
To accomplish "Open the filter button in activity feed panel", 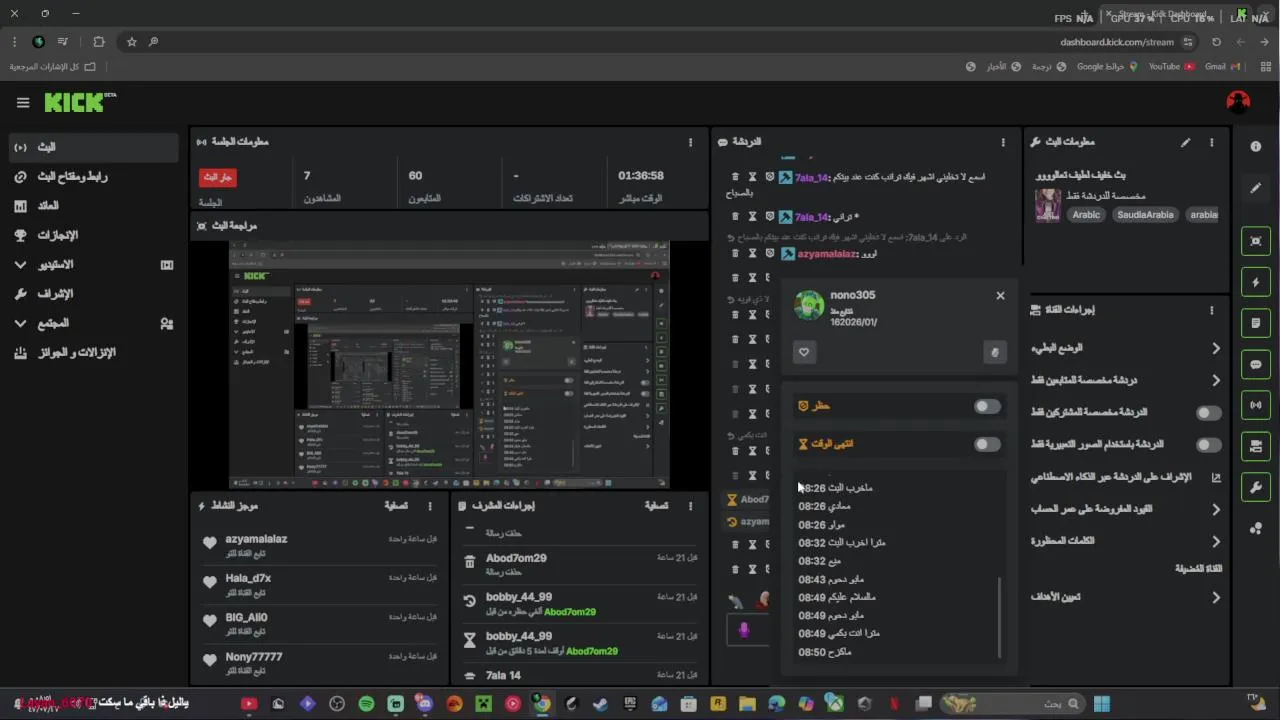I will (x=396, y=506).
